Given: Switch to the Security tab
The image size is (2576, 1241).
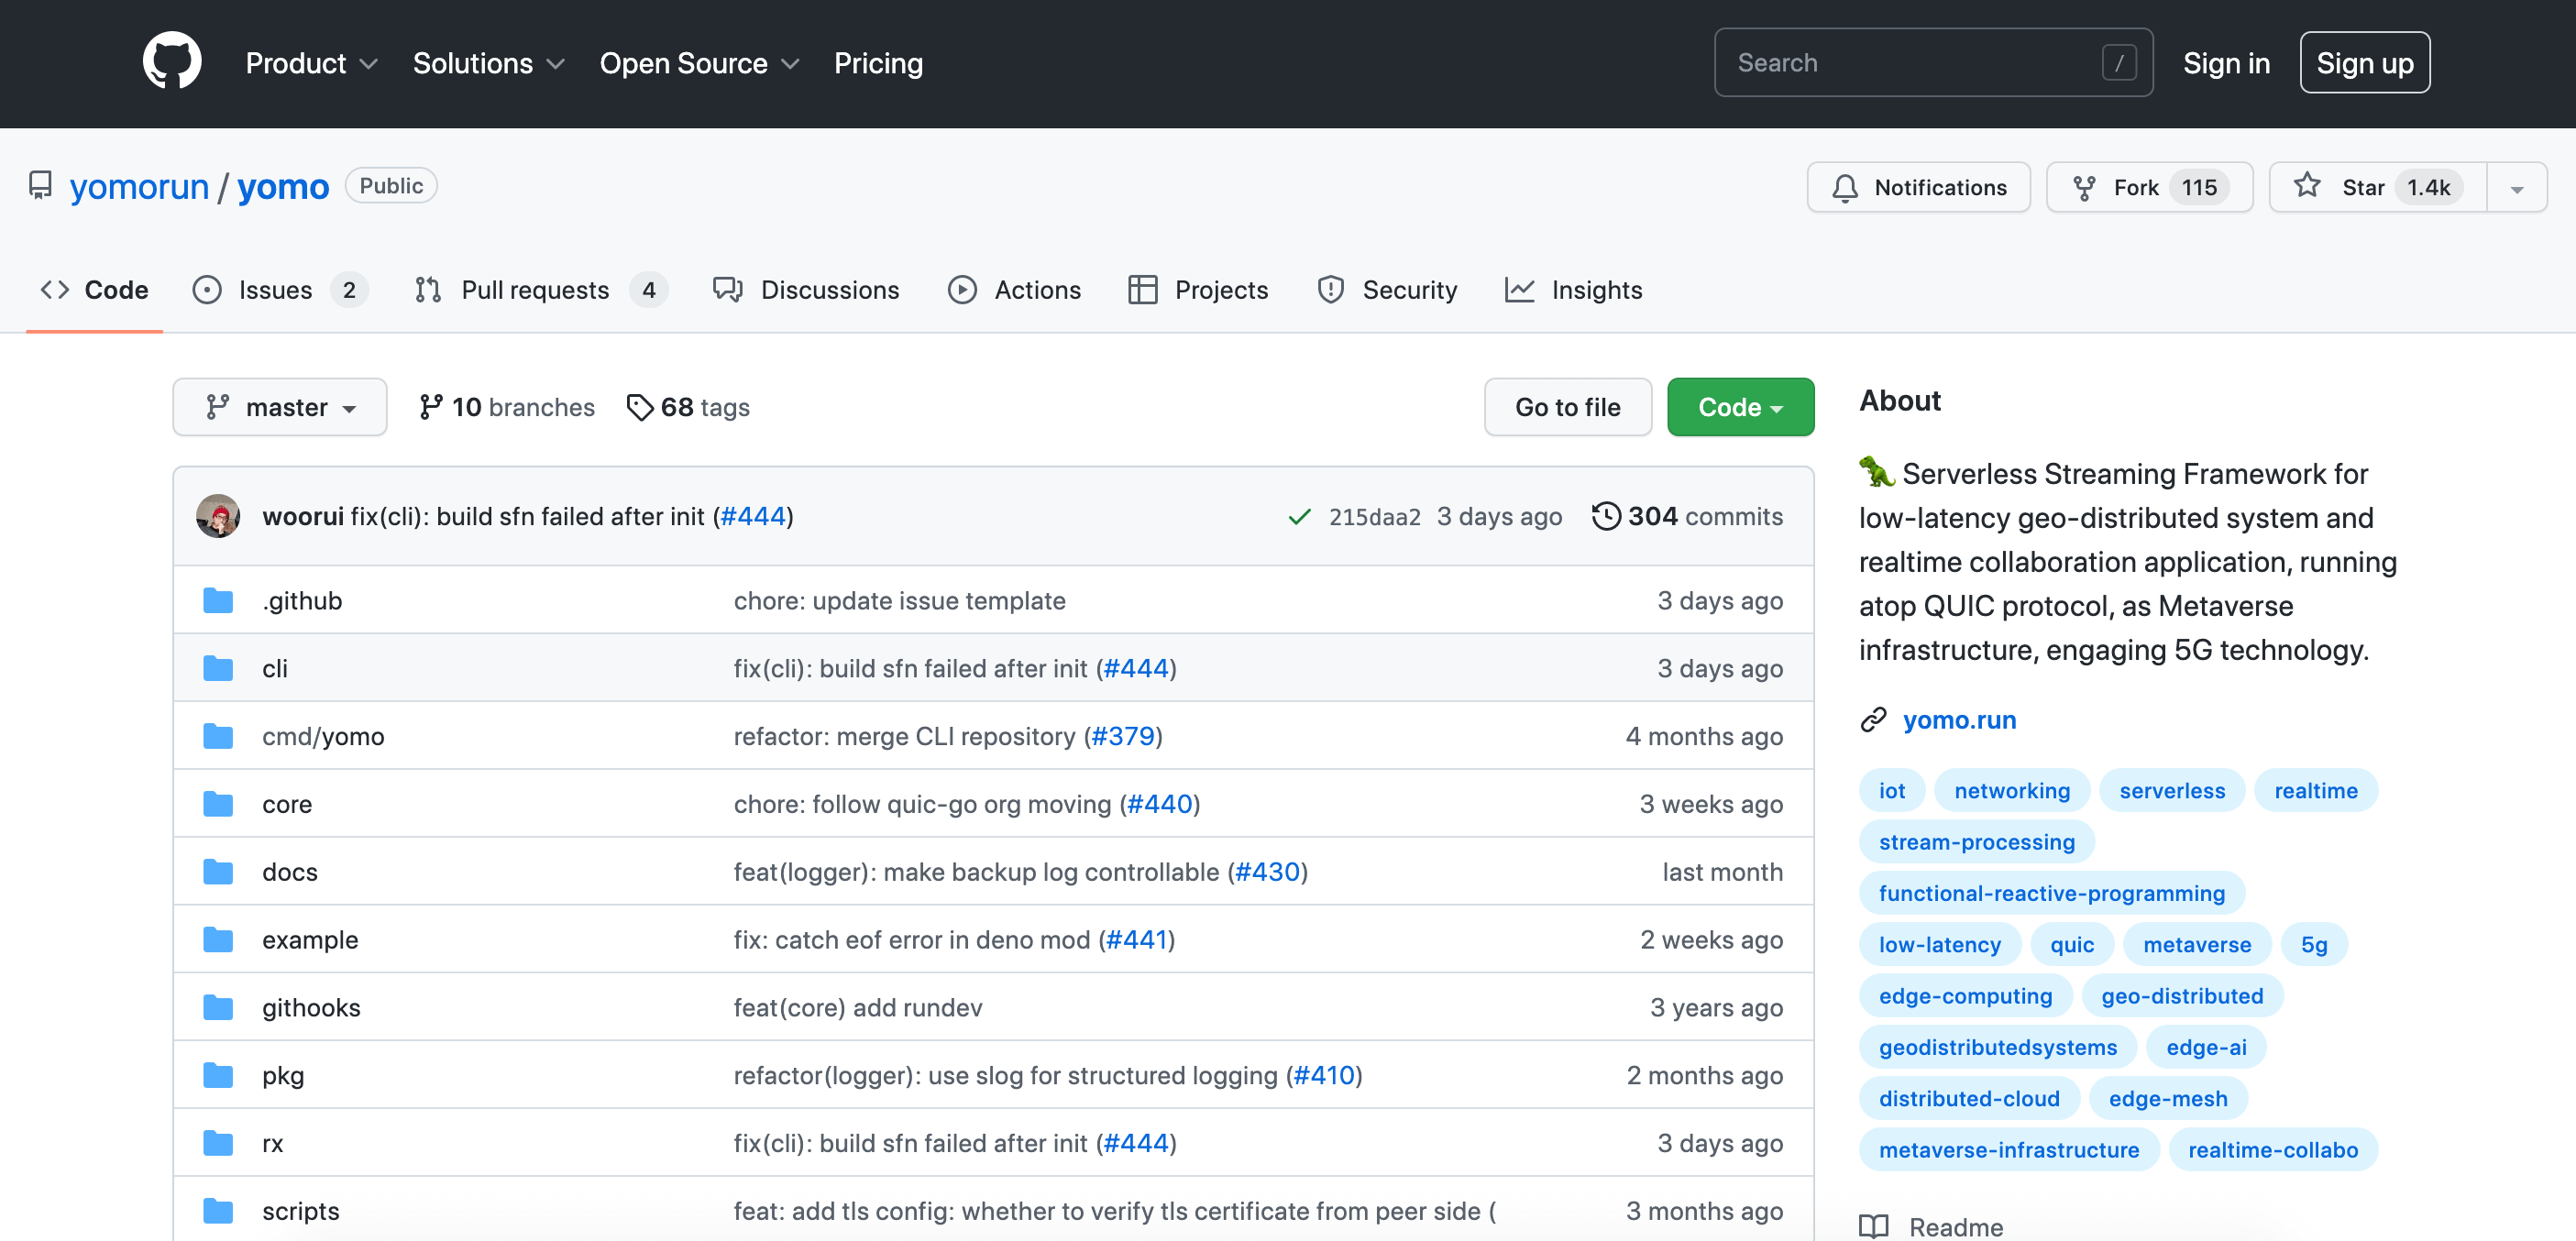Looking at the screenshot, I should click(1387, 290).
